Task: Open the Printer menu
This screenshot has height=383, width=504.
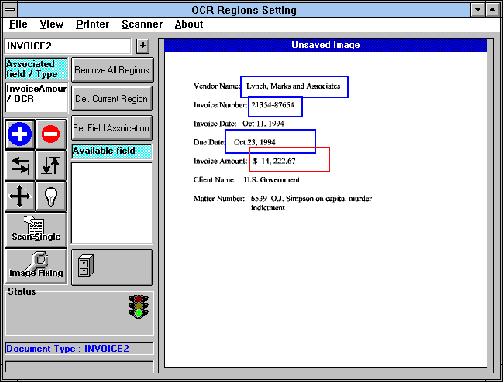Action: coord(92,24)
